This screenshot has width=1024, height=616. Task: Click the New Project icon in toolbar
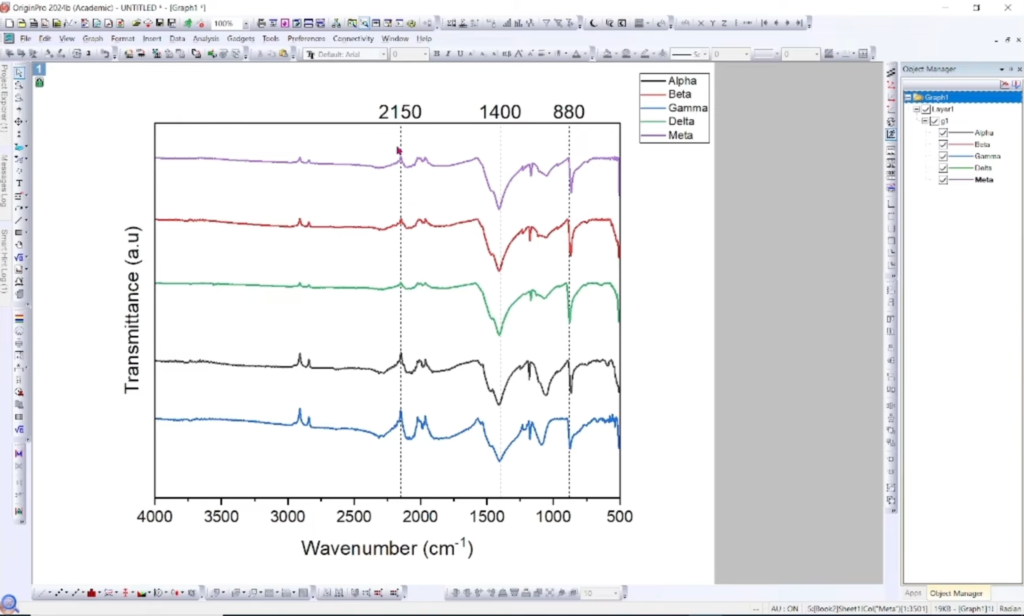[9, 23]
